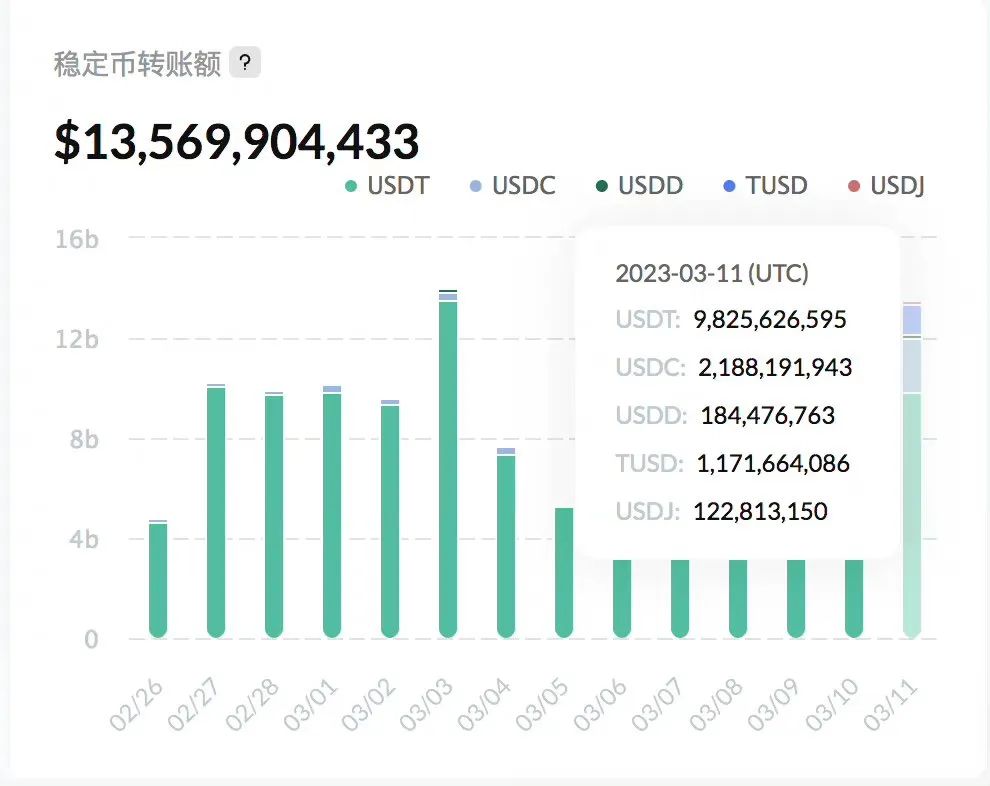Click the USDT value 9,825,626,595
990x786 pixels.
[x=770, y=319]
